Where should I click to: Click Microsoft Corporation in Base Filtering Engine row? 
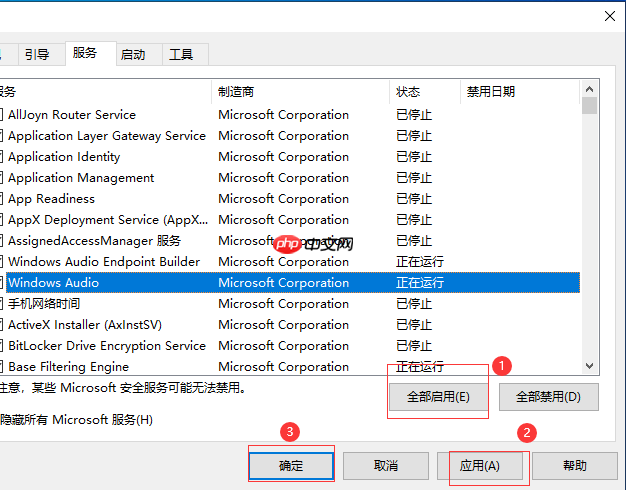(283, 367)
